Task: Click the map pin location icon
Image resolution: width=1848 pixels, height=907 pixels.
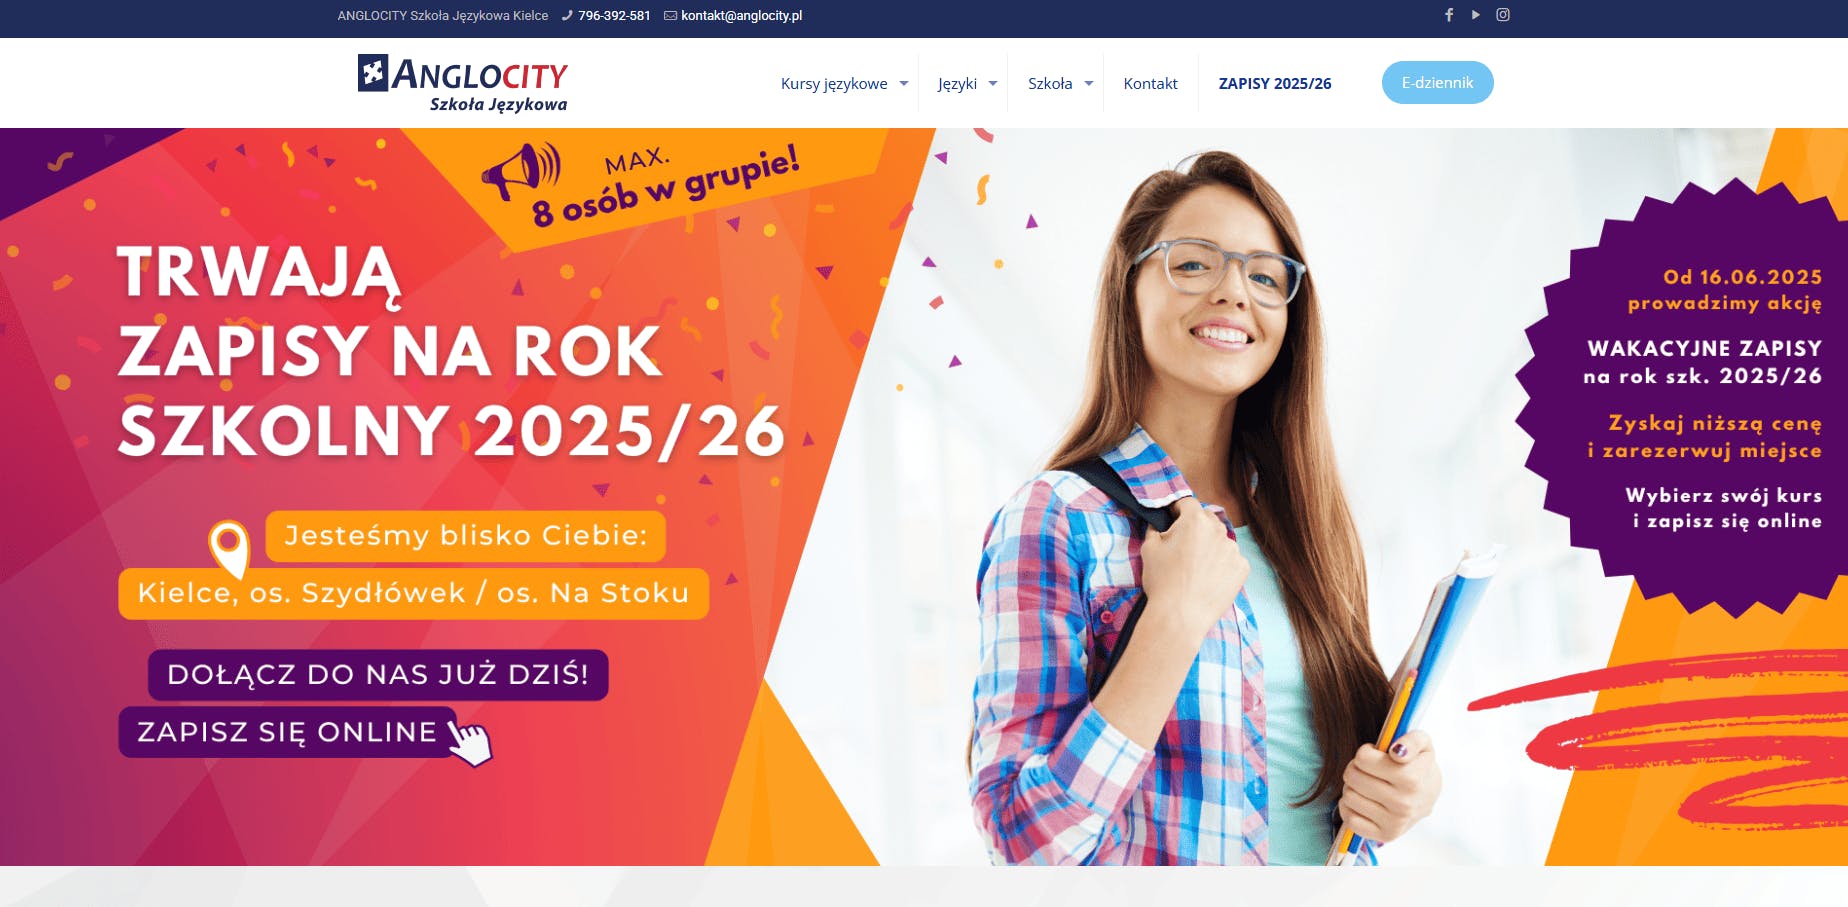Action: [229, 549]
